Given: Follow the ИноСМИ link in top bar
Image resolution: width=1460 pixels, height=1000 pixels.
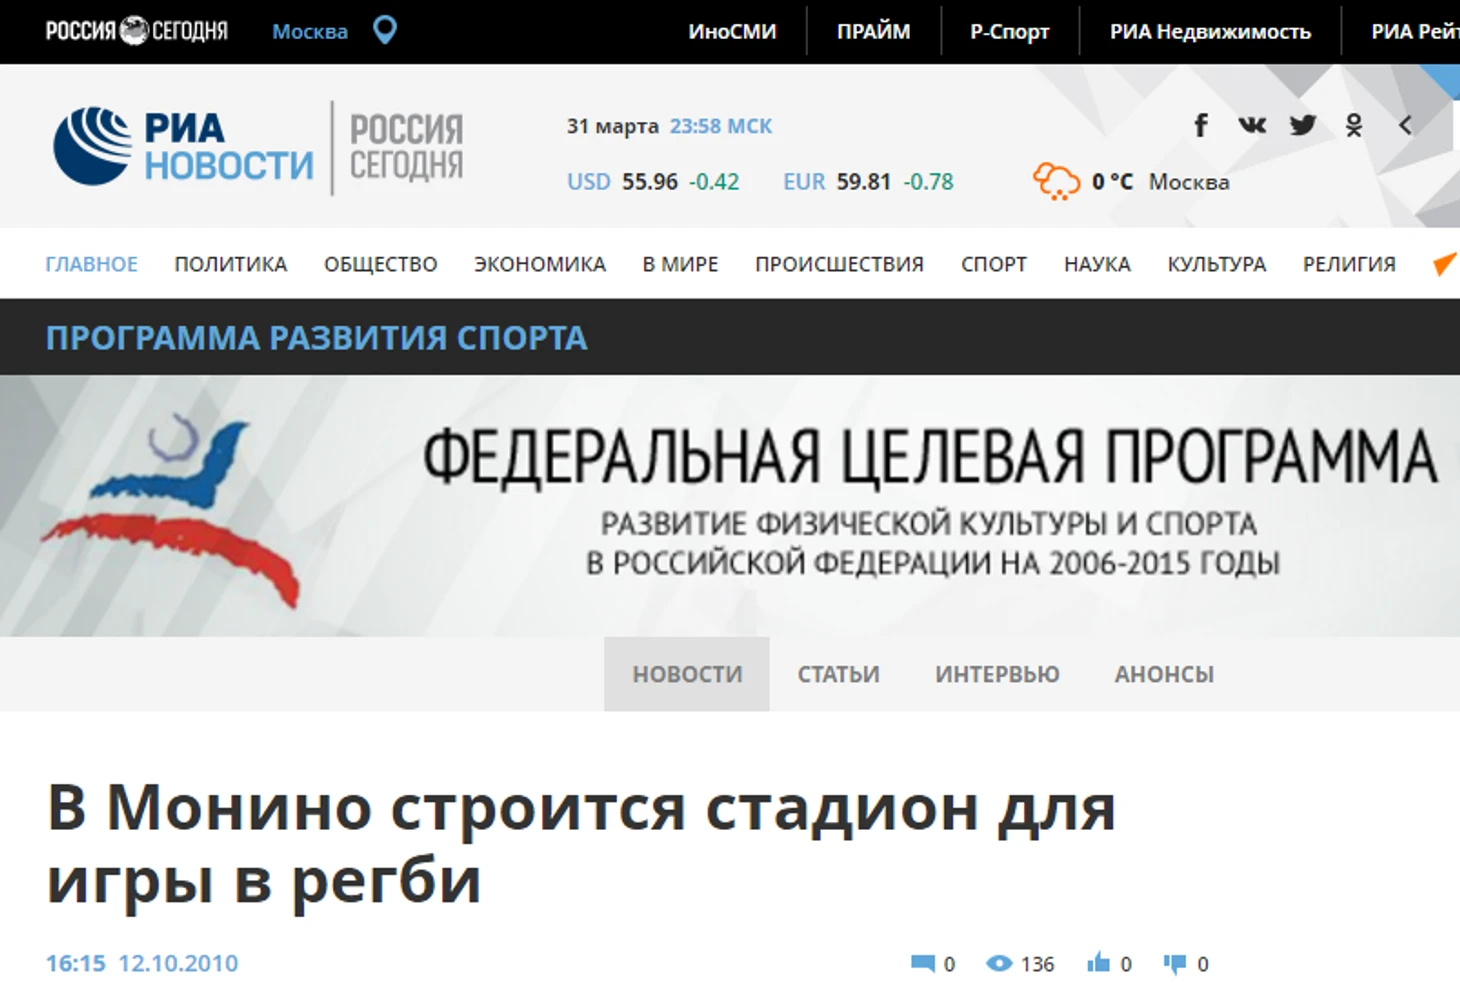Looking at the screenshot, I should click(x=732, y=31).
